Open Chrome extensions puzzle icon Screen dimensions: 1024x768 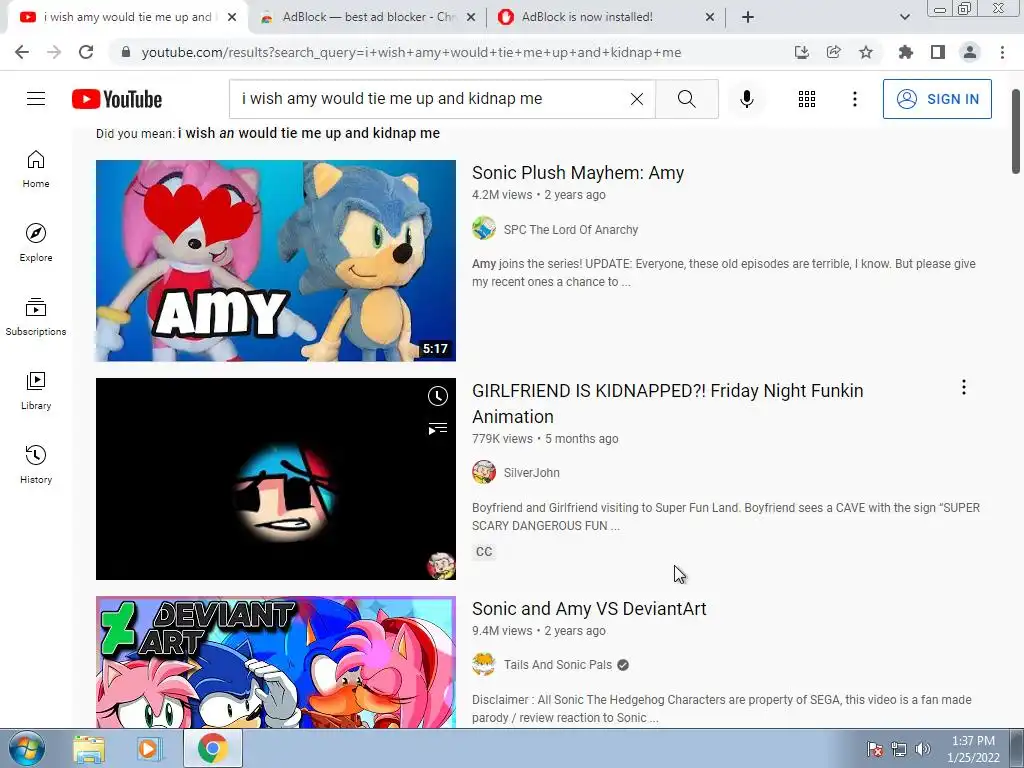click(905, 52)
